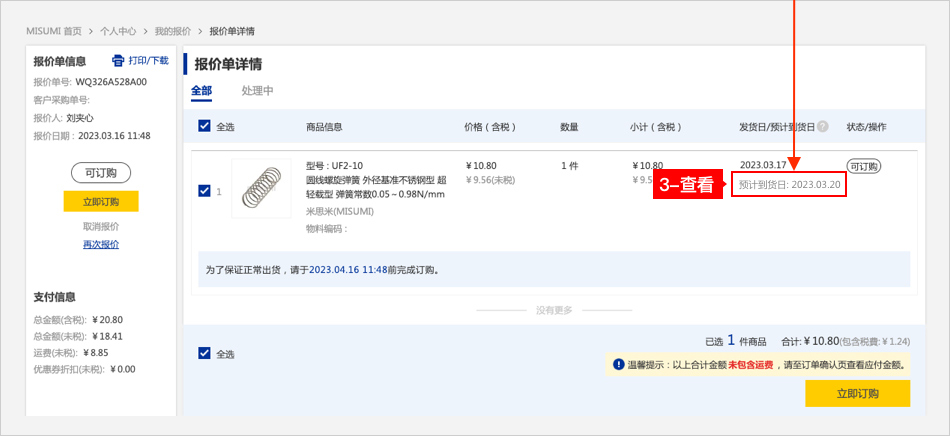The height and width of the screenshot is (436, 950).
Task: Click the printer icon beside 打印/下载
Action: pos(118,61)
